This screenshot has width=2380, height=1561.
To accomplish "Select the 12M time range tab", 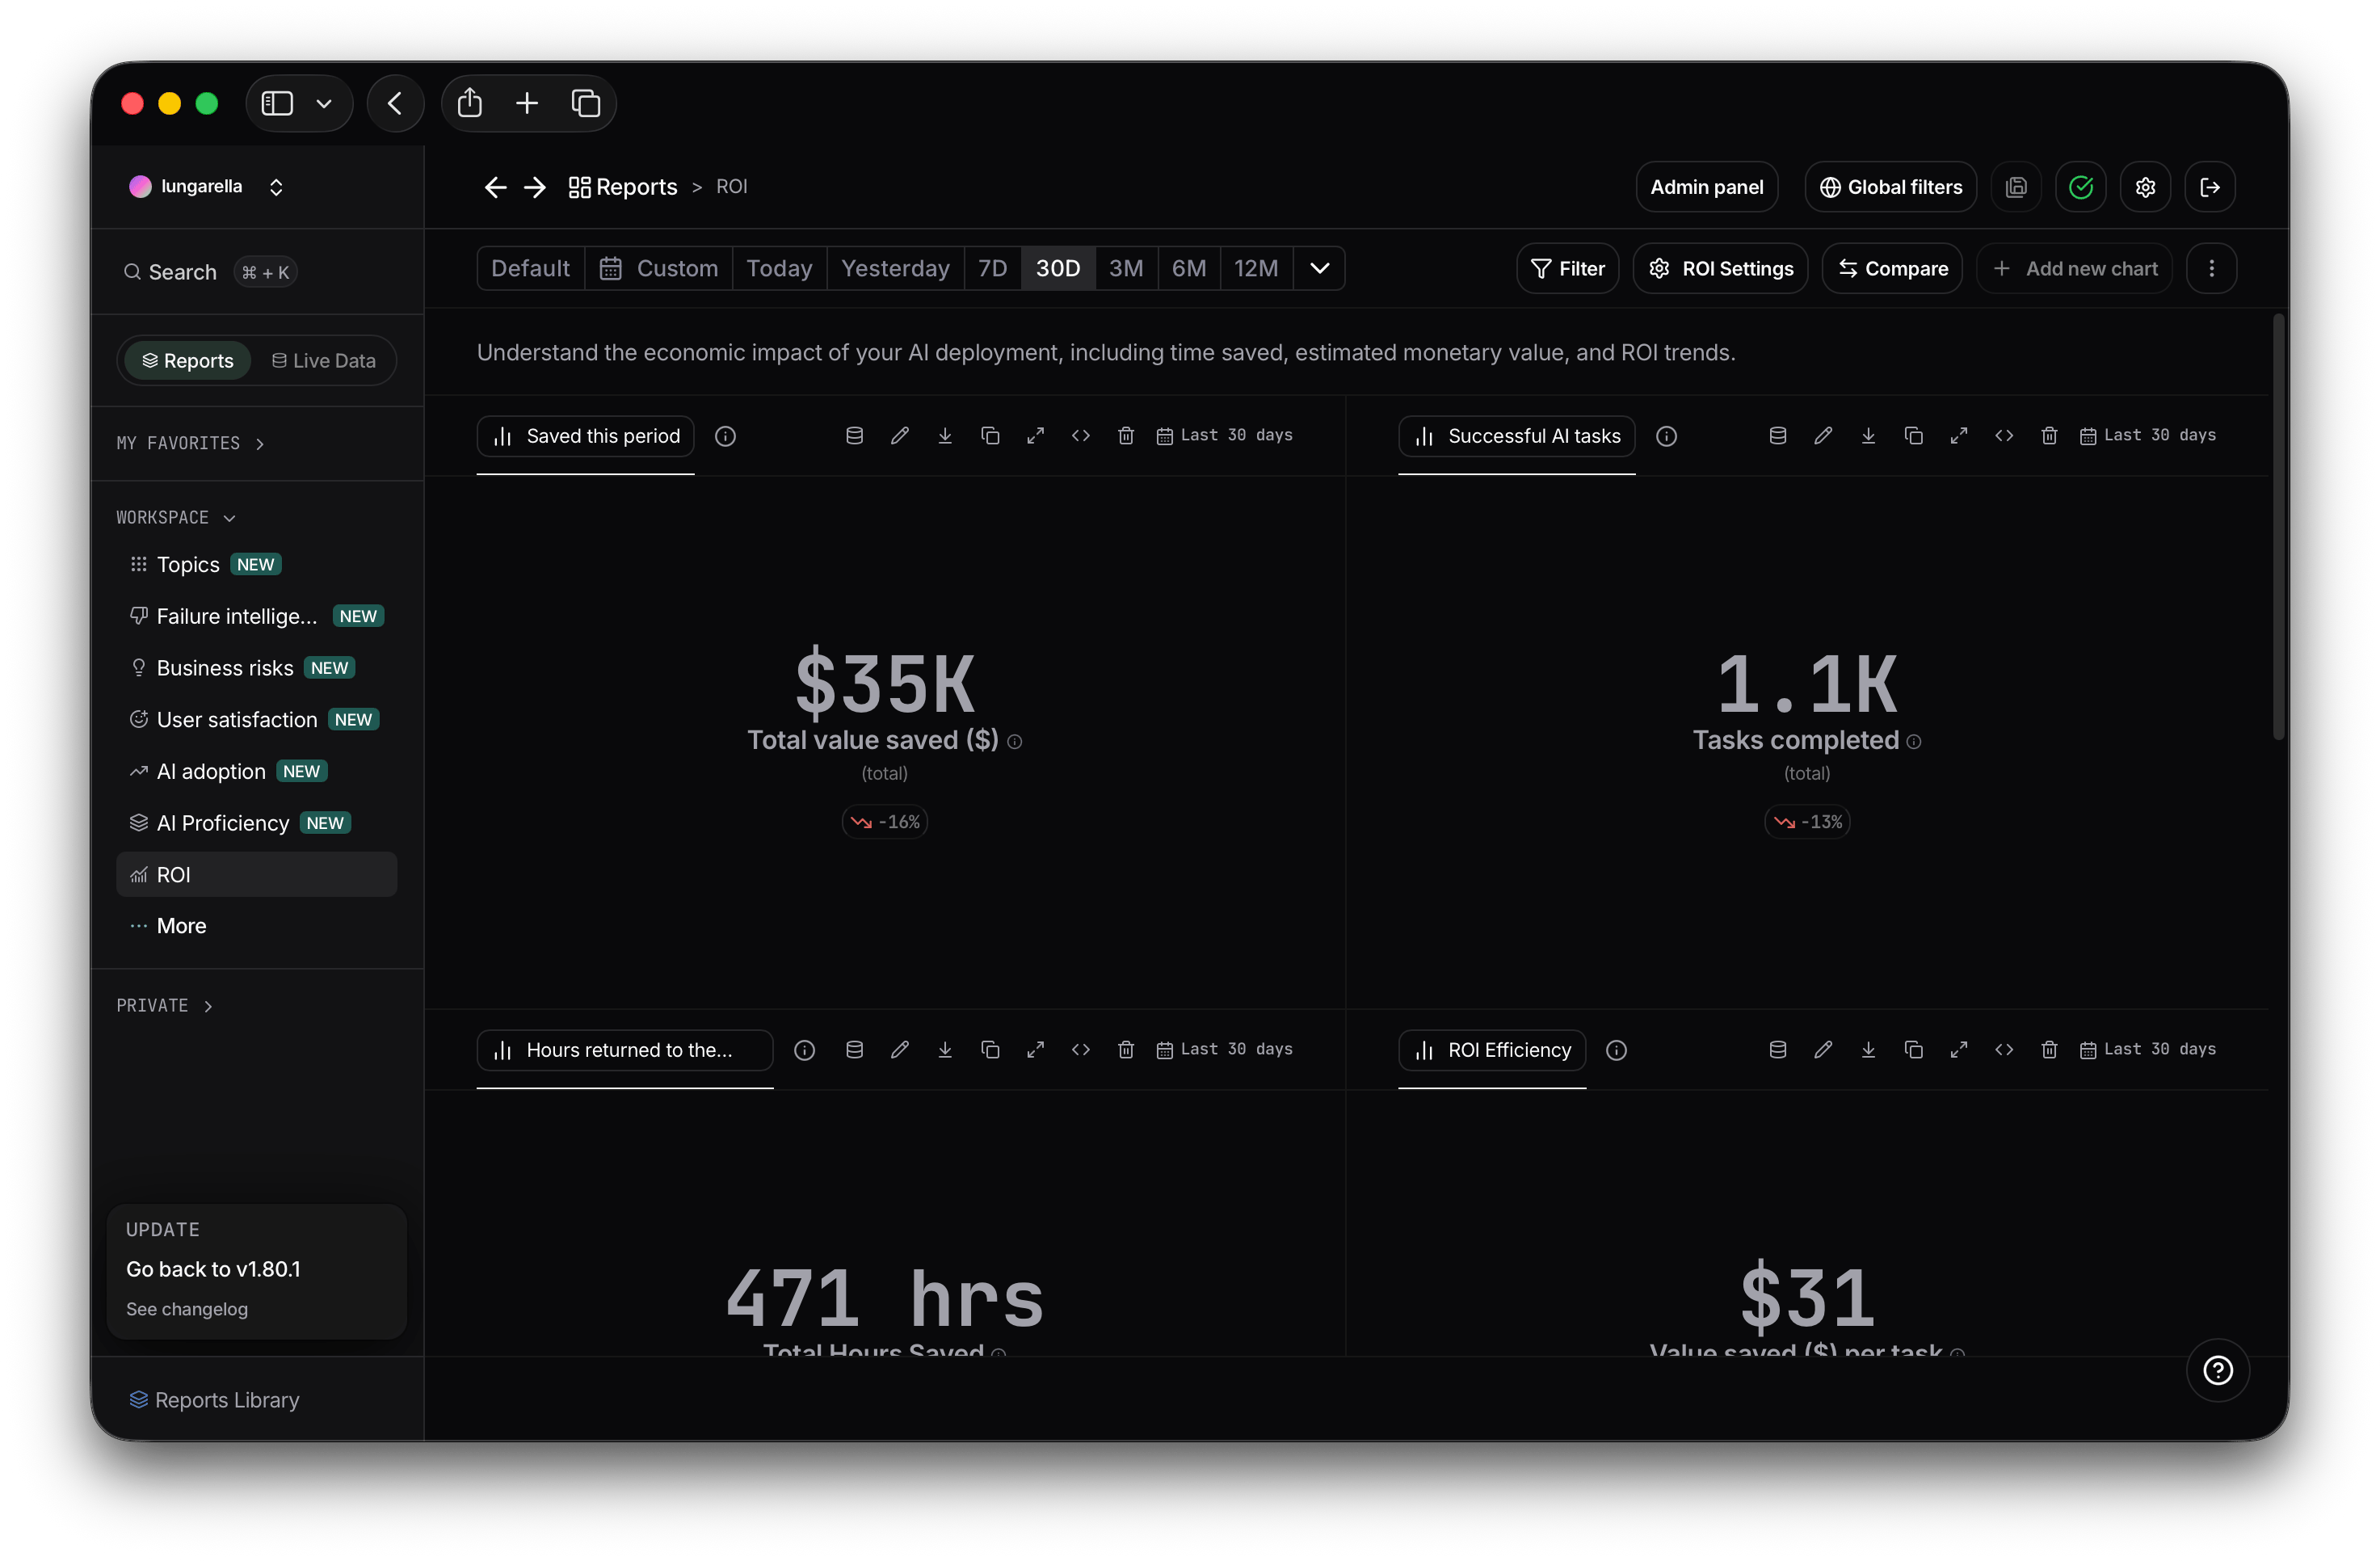I will point(1256,268).
